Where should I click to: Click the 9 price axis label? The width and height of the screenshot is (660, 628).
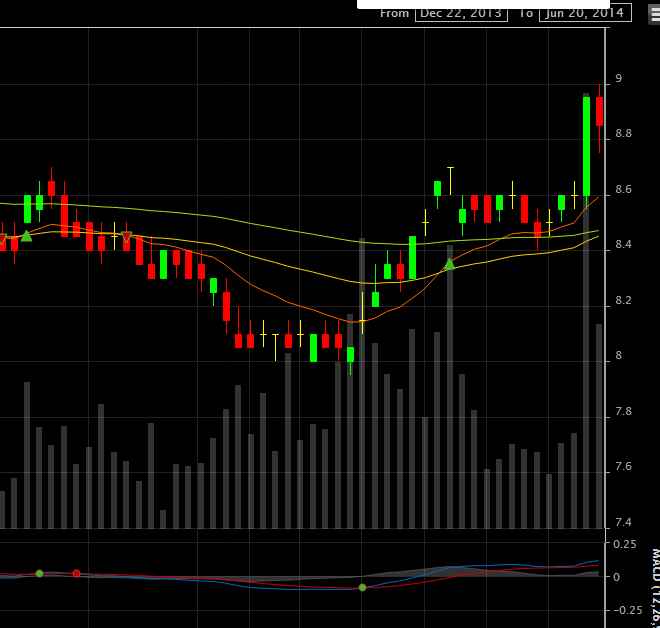pos(618,78)
